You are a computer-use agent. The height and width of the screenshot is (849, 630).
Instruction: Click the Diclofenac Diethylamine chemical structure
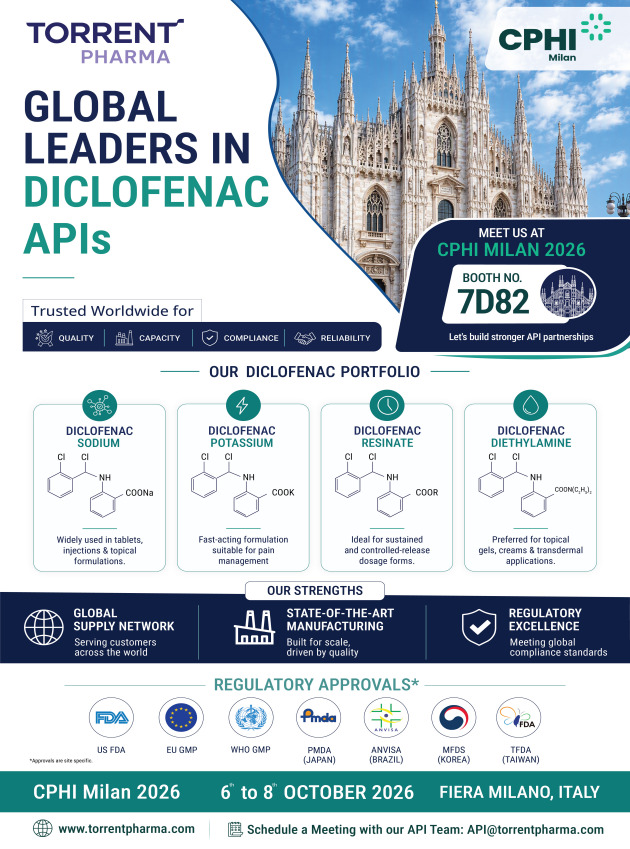coord(535,485)
